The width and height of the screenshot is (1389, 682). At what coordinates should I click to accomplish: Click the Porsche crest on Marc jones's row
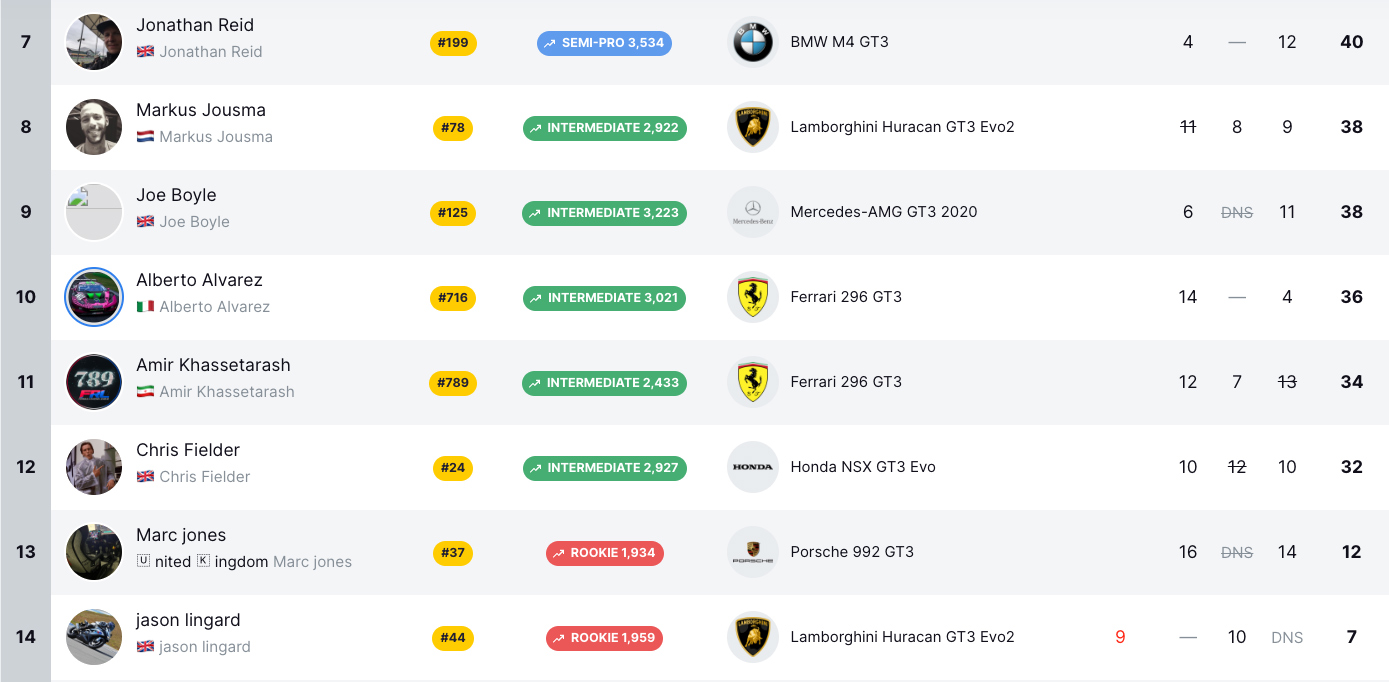pos(753,551)
